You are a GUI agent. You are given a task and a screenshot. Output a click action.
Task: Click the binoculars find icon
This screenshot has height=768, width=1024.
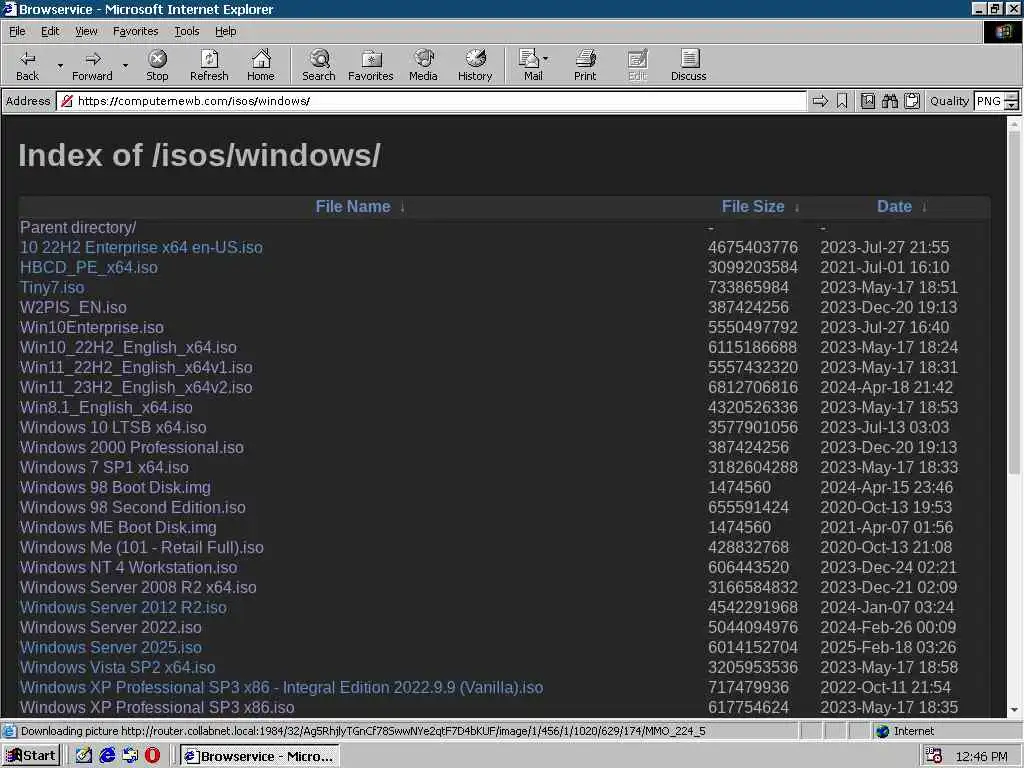click(x=889, y=101)
